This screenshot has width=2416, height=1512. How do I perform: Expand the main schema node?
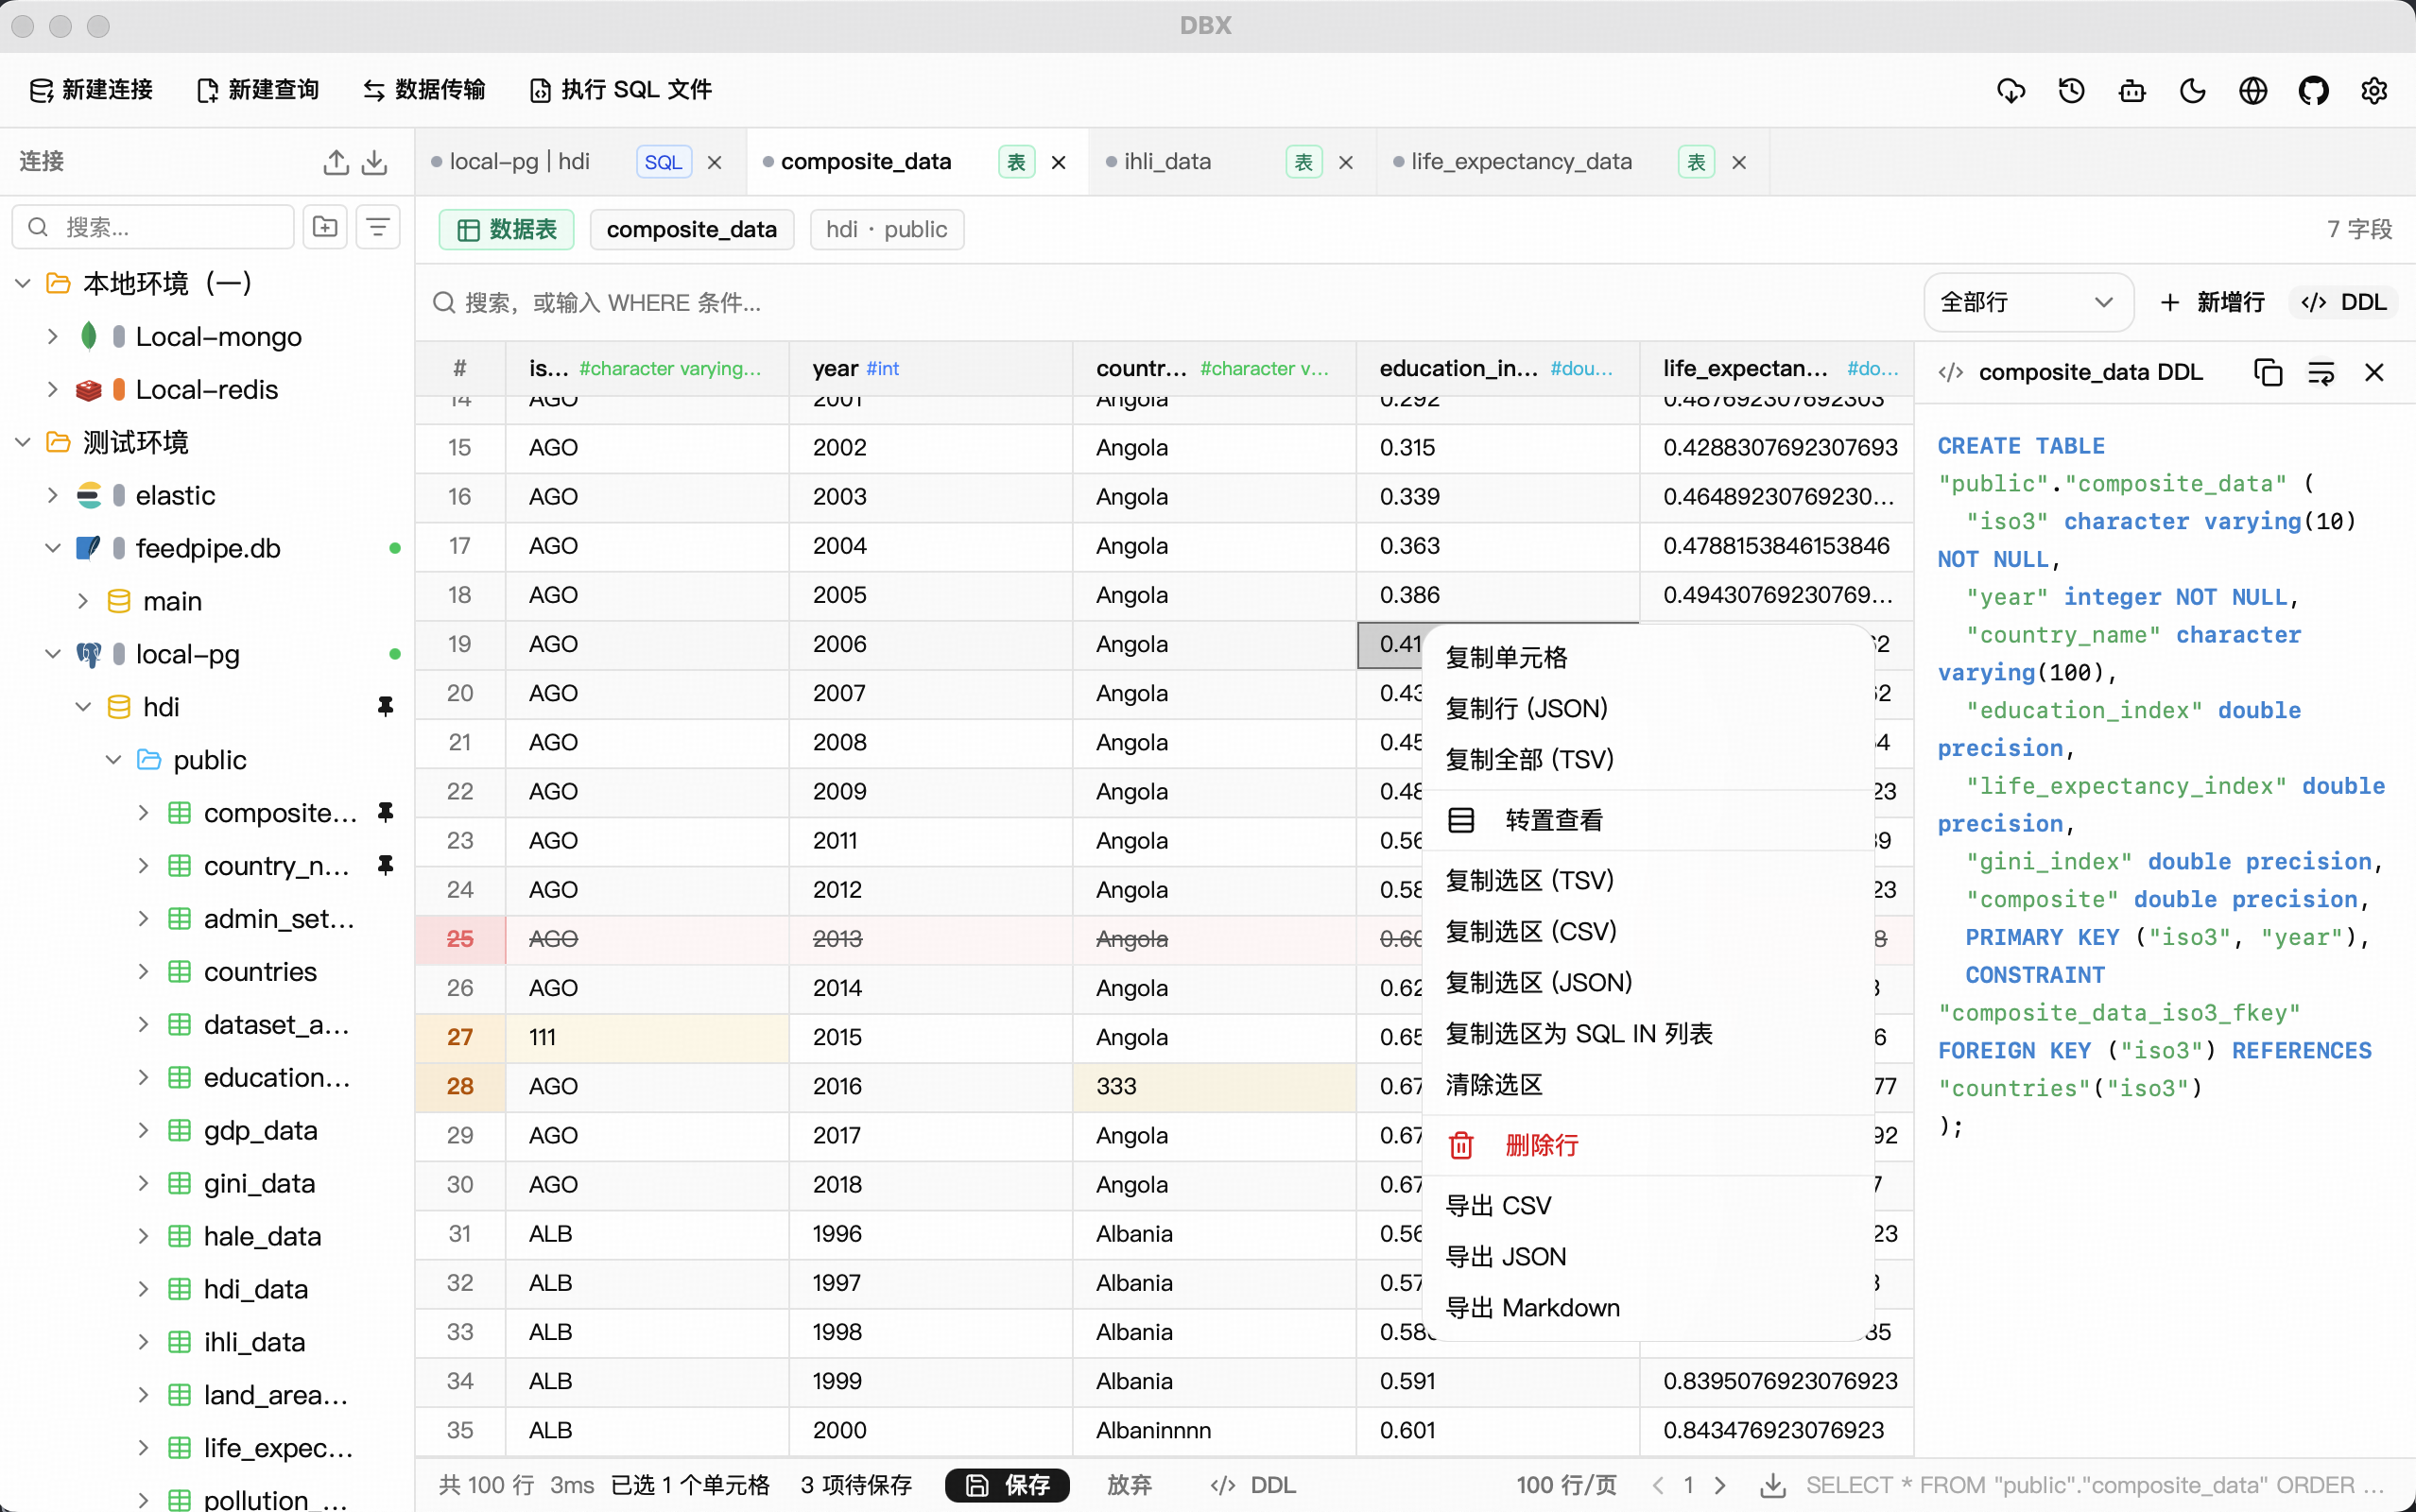coord(83,601)
